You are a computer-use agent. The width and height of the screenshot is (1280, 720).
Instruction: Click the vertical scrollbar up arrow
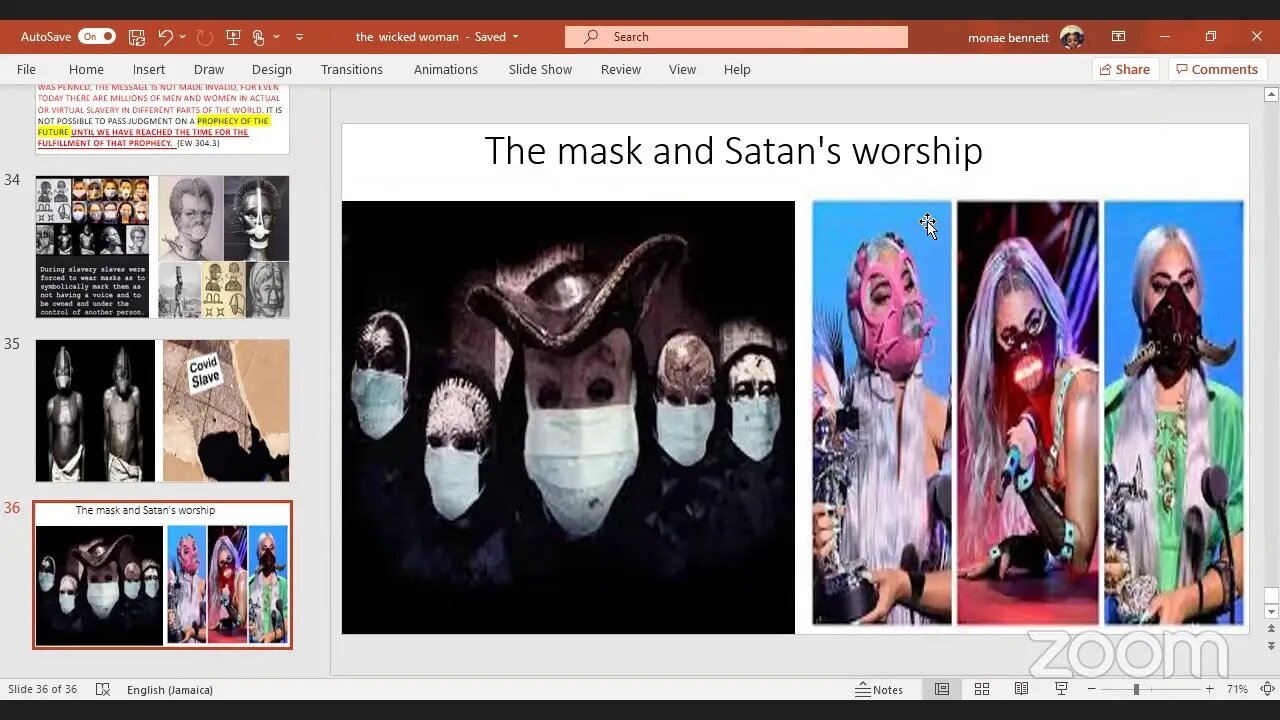click(x=1271, y=95)
